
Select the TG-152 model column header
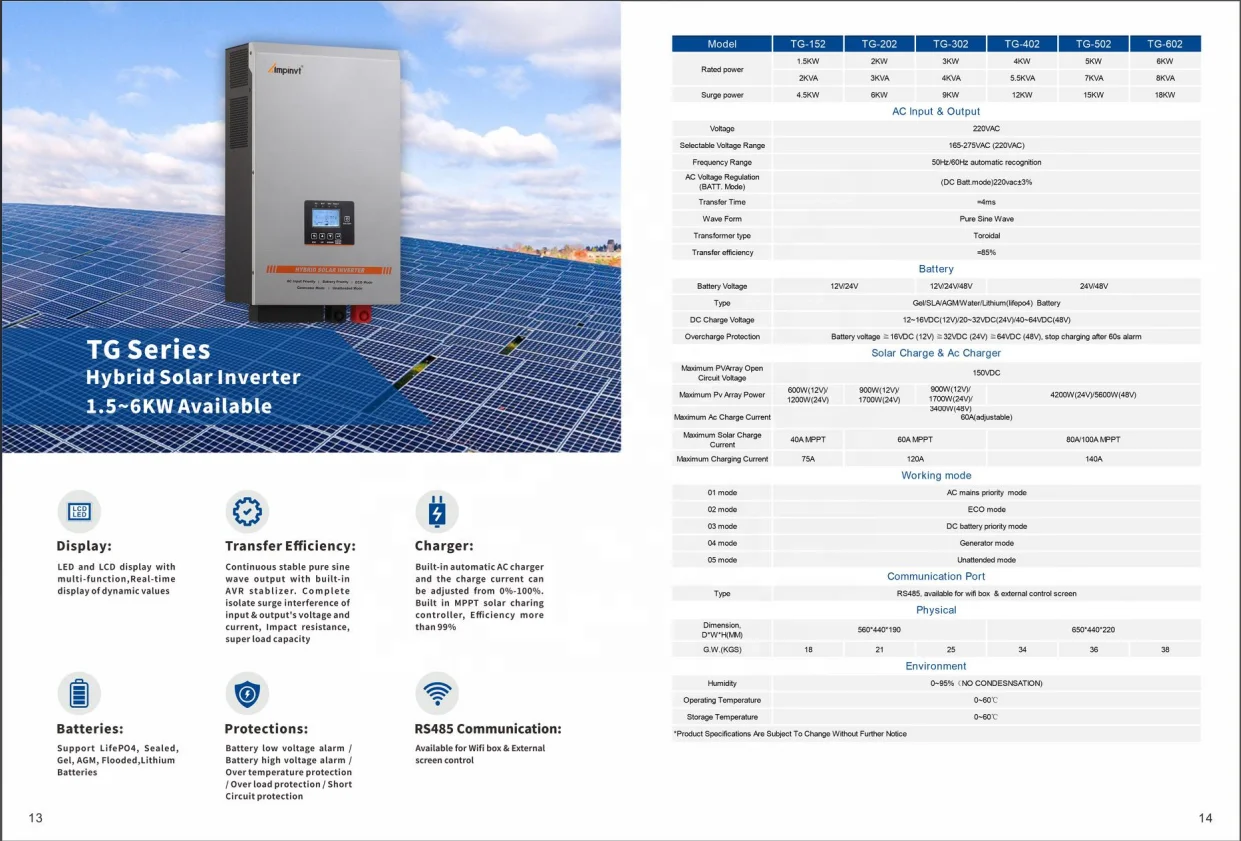click(806, 43)
